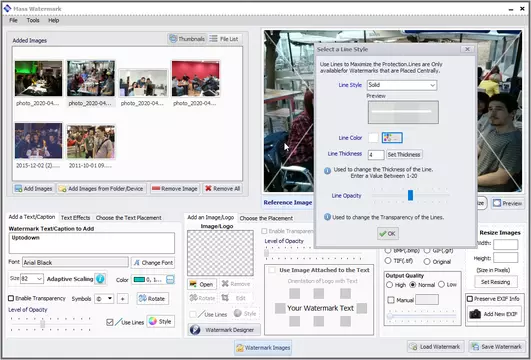Click the text color picker icon
This screenshot has height=360, width=531.
tap(170, 279)
